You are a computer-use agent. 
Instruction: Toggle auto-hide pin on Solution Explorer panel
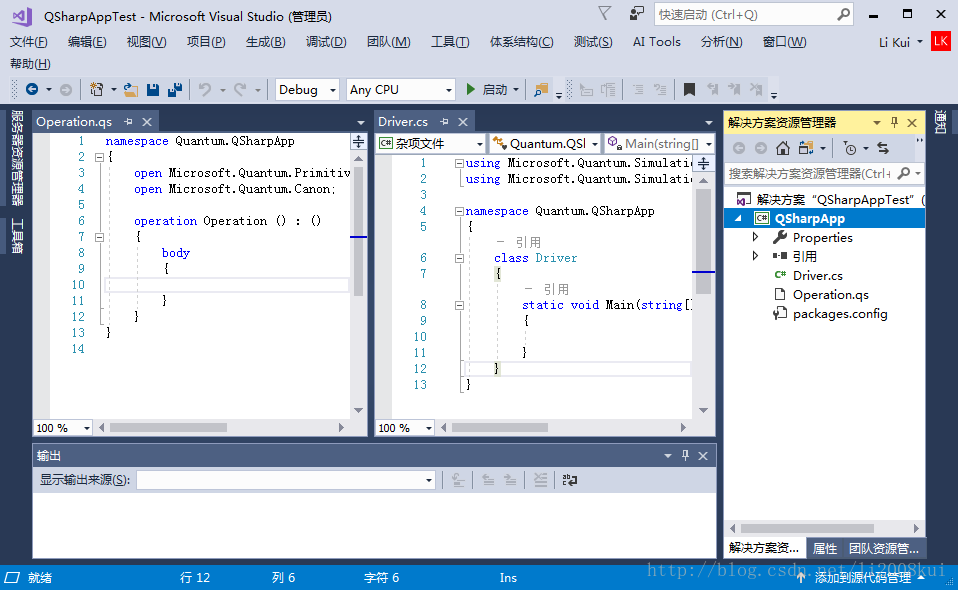click(x=894, y=122)
